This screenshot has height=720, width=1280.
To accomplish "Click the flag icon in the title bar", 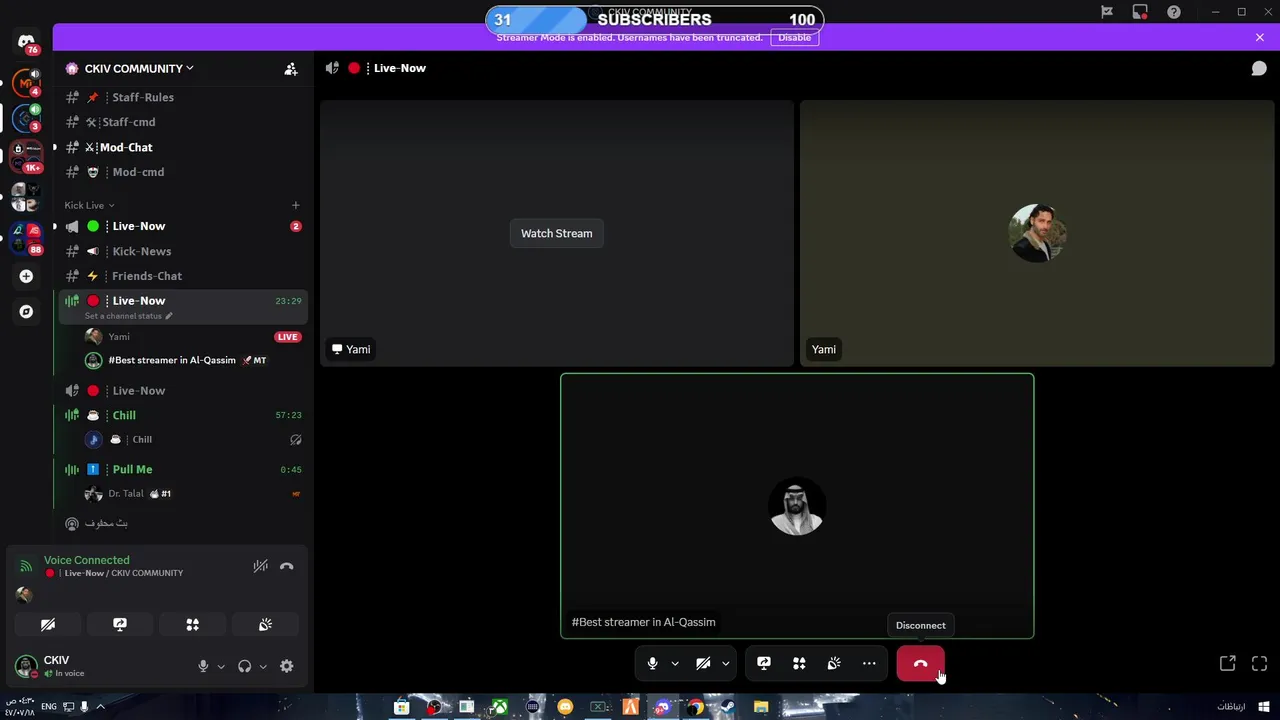I will (x=1107, y=12).
